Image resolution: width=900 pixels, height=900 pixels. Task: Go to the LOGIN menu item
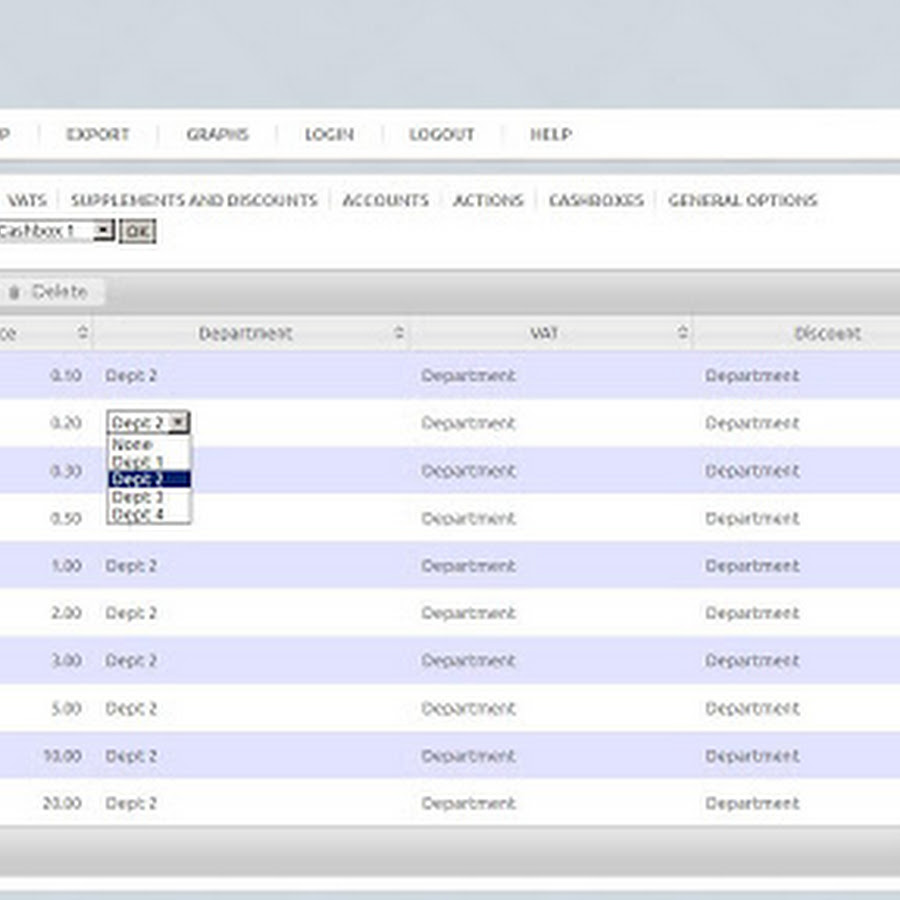329,134
